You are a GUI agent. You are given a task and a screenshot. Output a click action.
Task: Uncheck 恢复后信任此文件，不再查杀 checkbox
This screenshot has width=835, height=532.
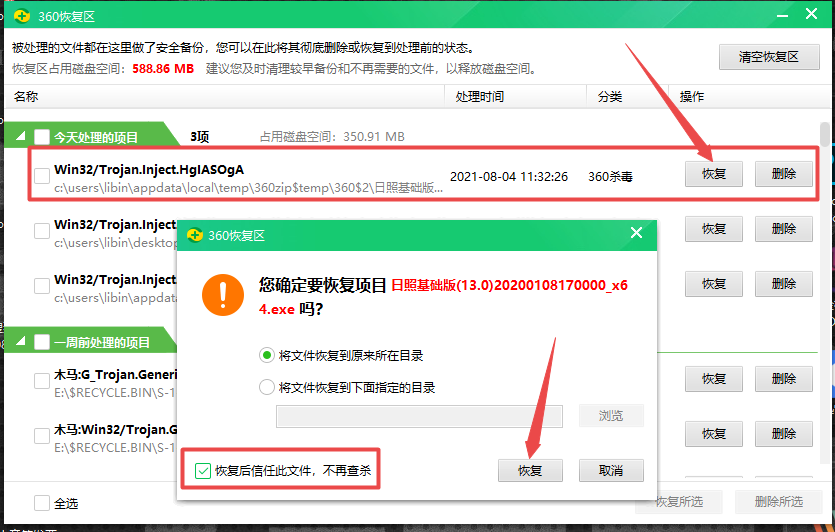point(203,470)
